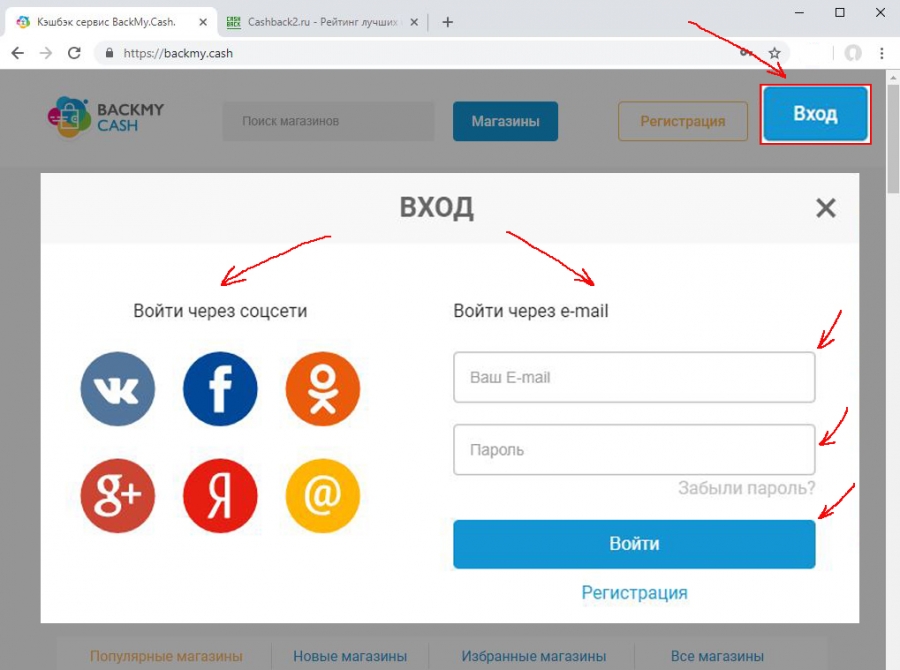Open Регистрация link under Войти
The image size is (900, 670).
[634, 592]
